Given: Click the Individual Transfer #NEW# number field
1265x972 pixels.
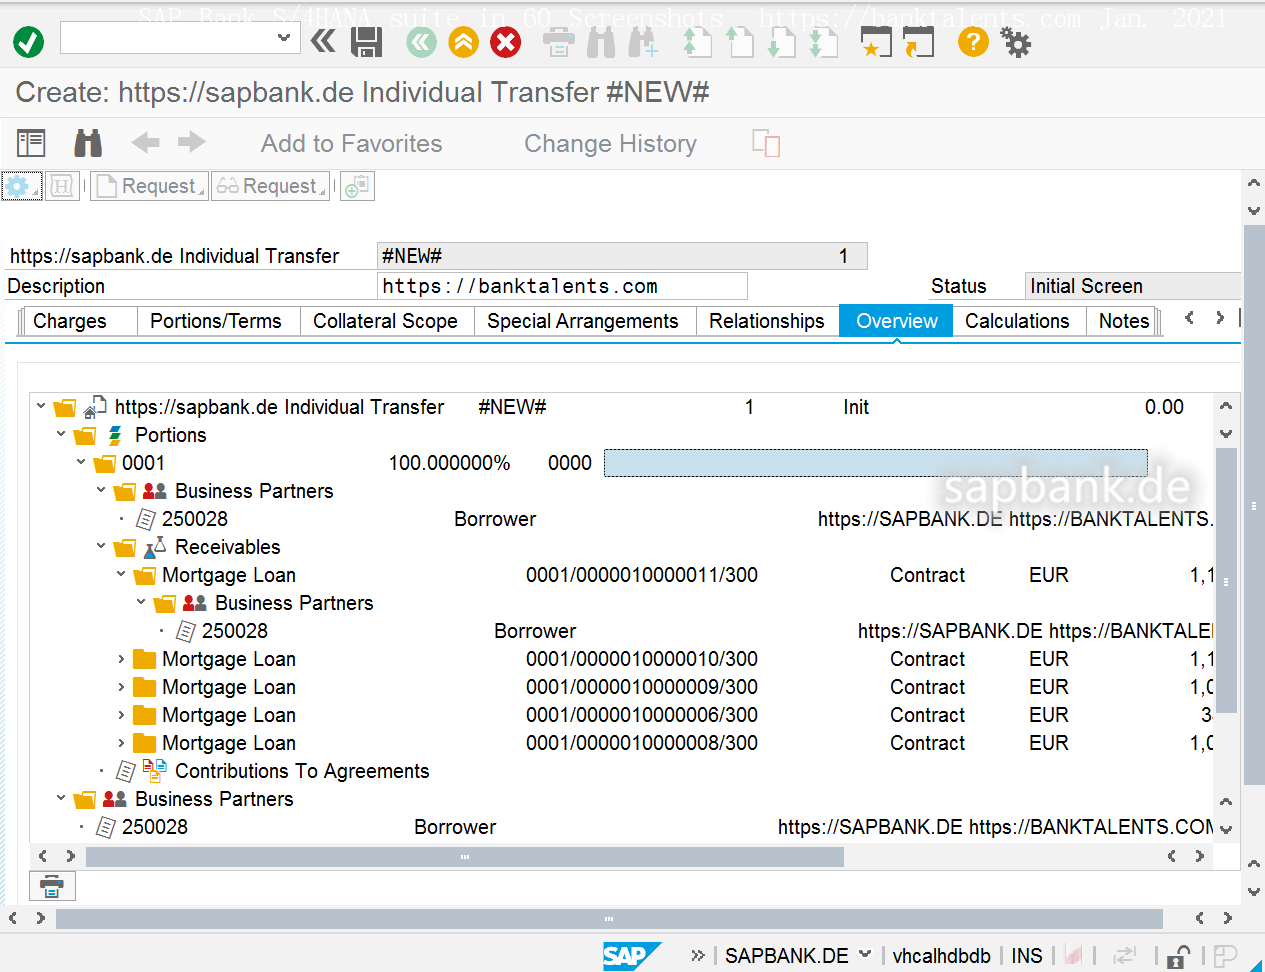Looking at the screenshot, I should 622,256.
